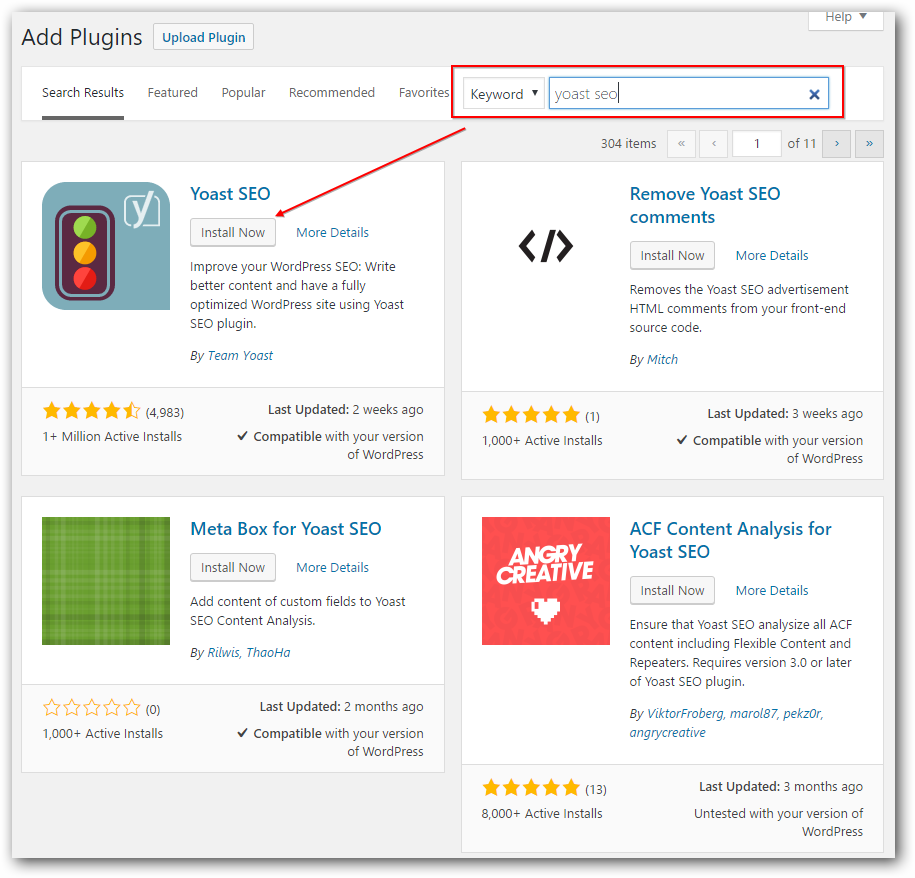The height and width of the screenshot is (878, 915).
Task: Open the Keyword search type dropdown
Action: click(504, 94)
